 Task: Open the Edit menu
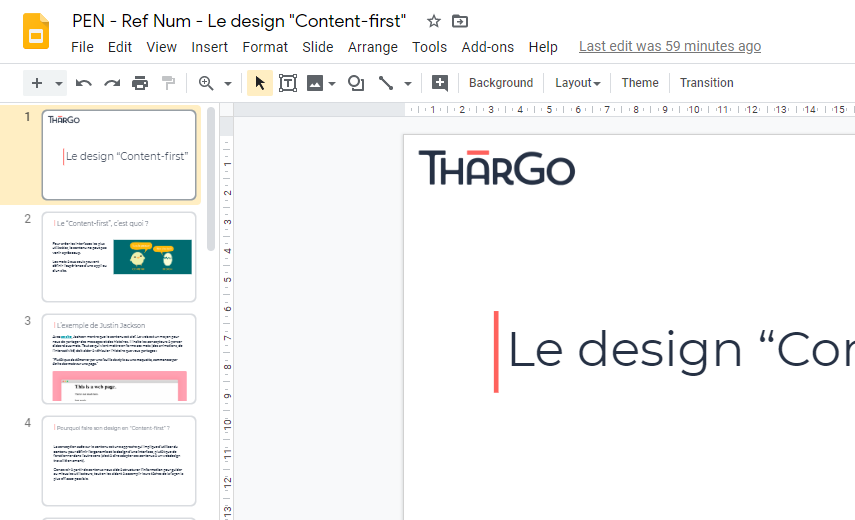[119, 47]
